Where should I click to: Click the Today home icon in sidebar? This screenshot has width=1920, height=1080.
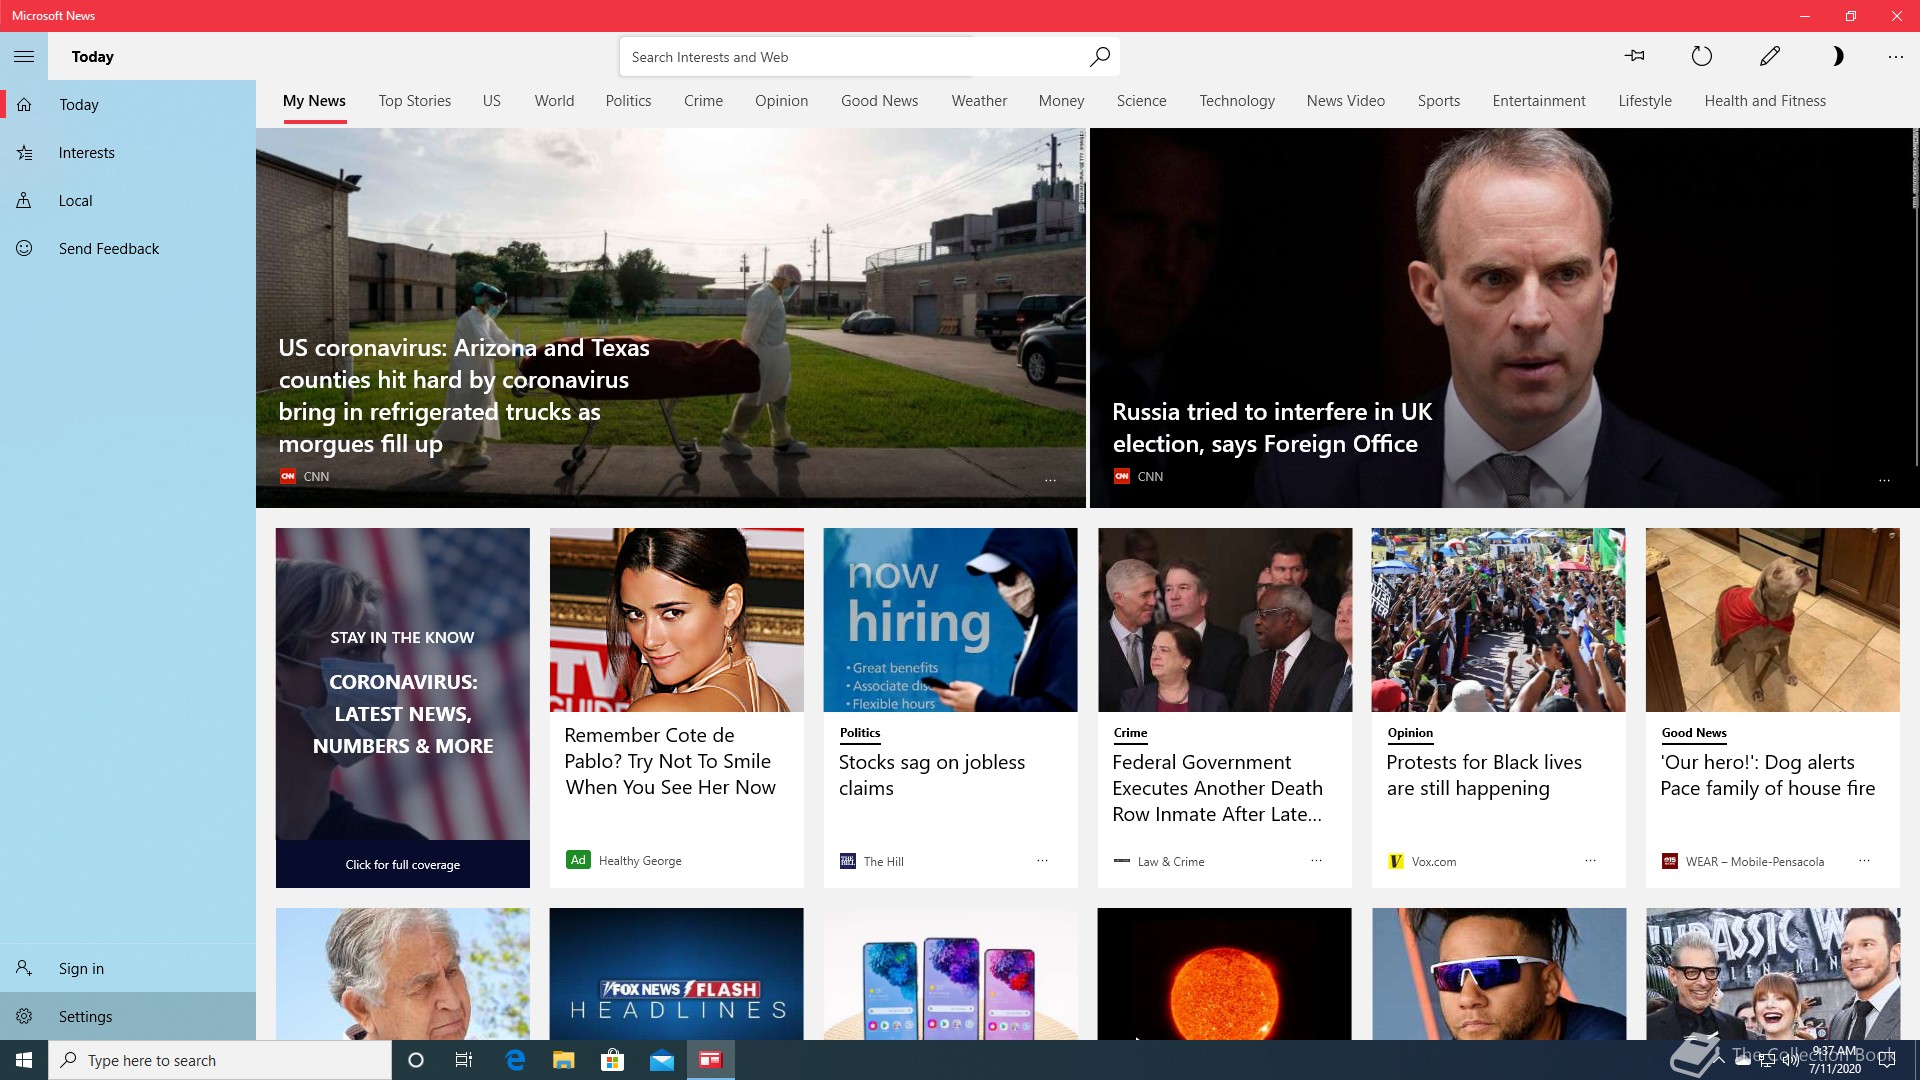(x=24, y=105)
